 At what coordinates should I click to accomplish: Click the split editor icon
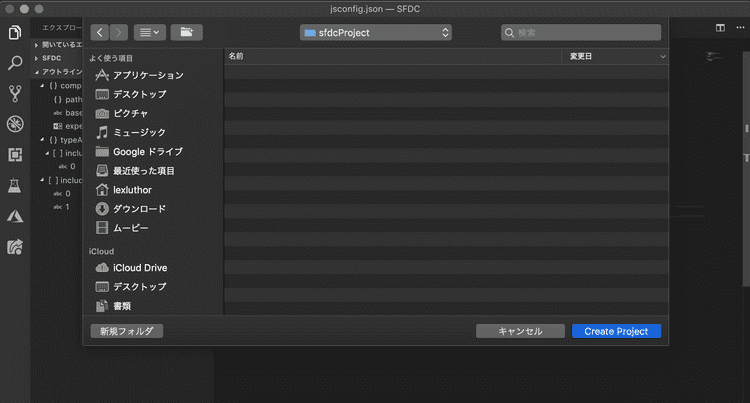pos(720,28)
